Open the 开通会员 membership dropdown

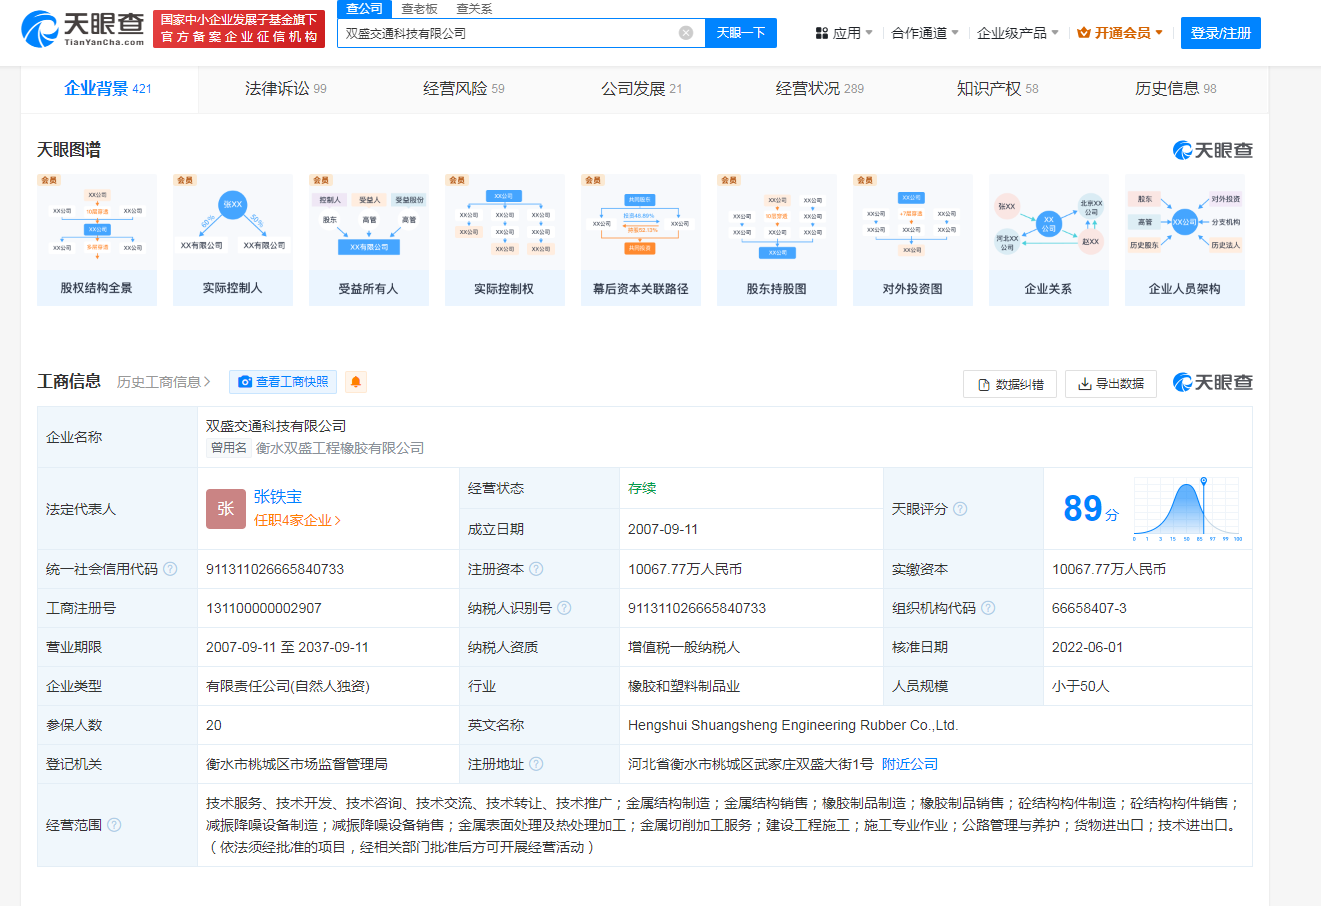coord(1120,33)
